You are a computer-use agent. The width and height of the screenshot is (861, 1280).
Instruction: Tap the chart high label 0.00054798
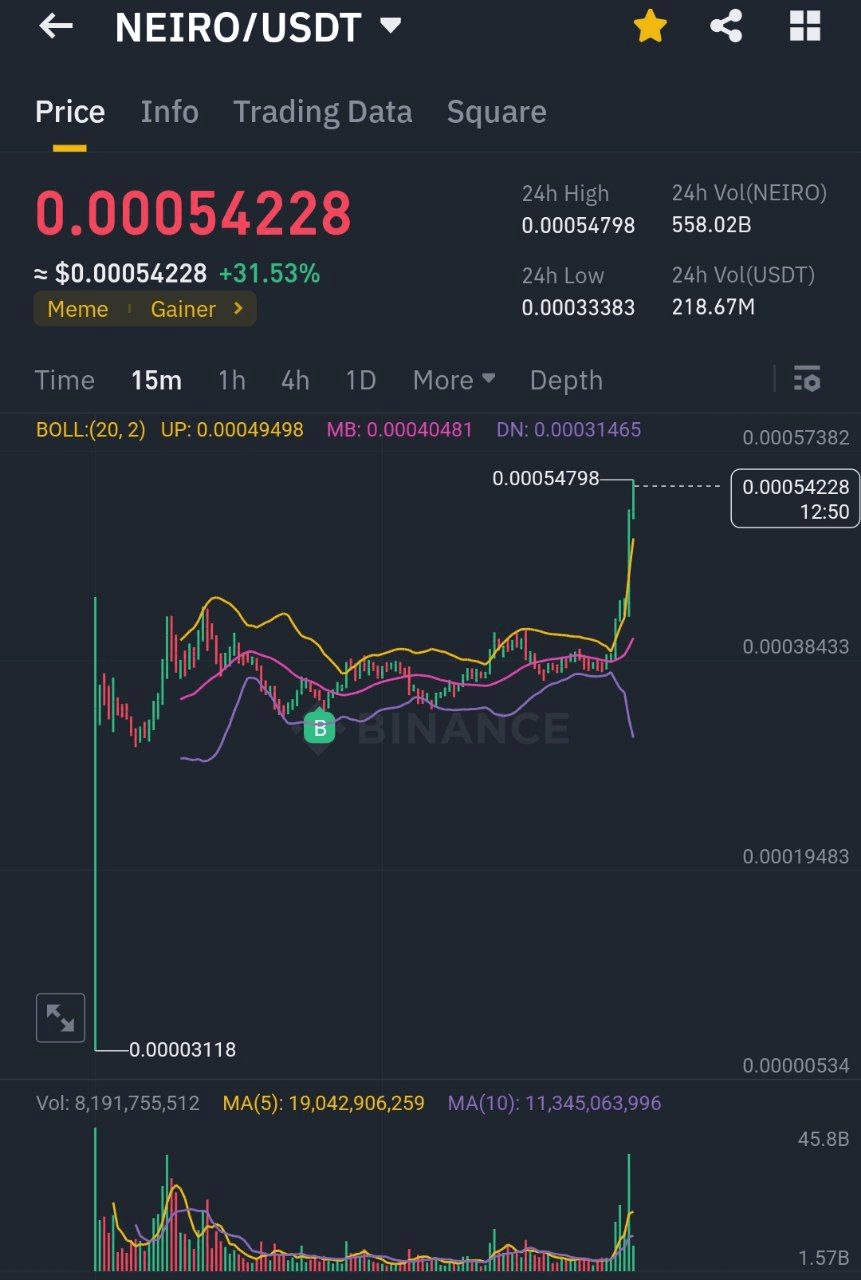(546, 479)
